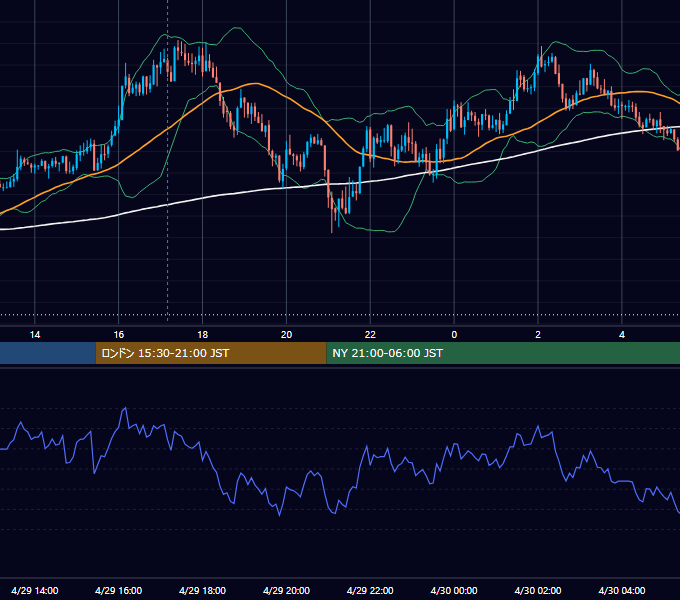680x600 pixels.
Task: Click the time axis label 4
Action: 622,335
